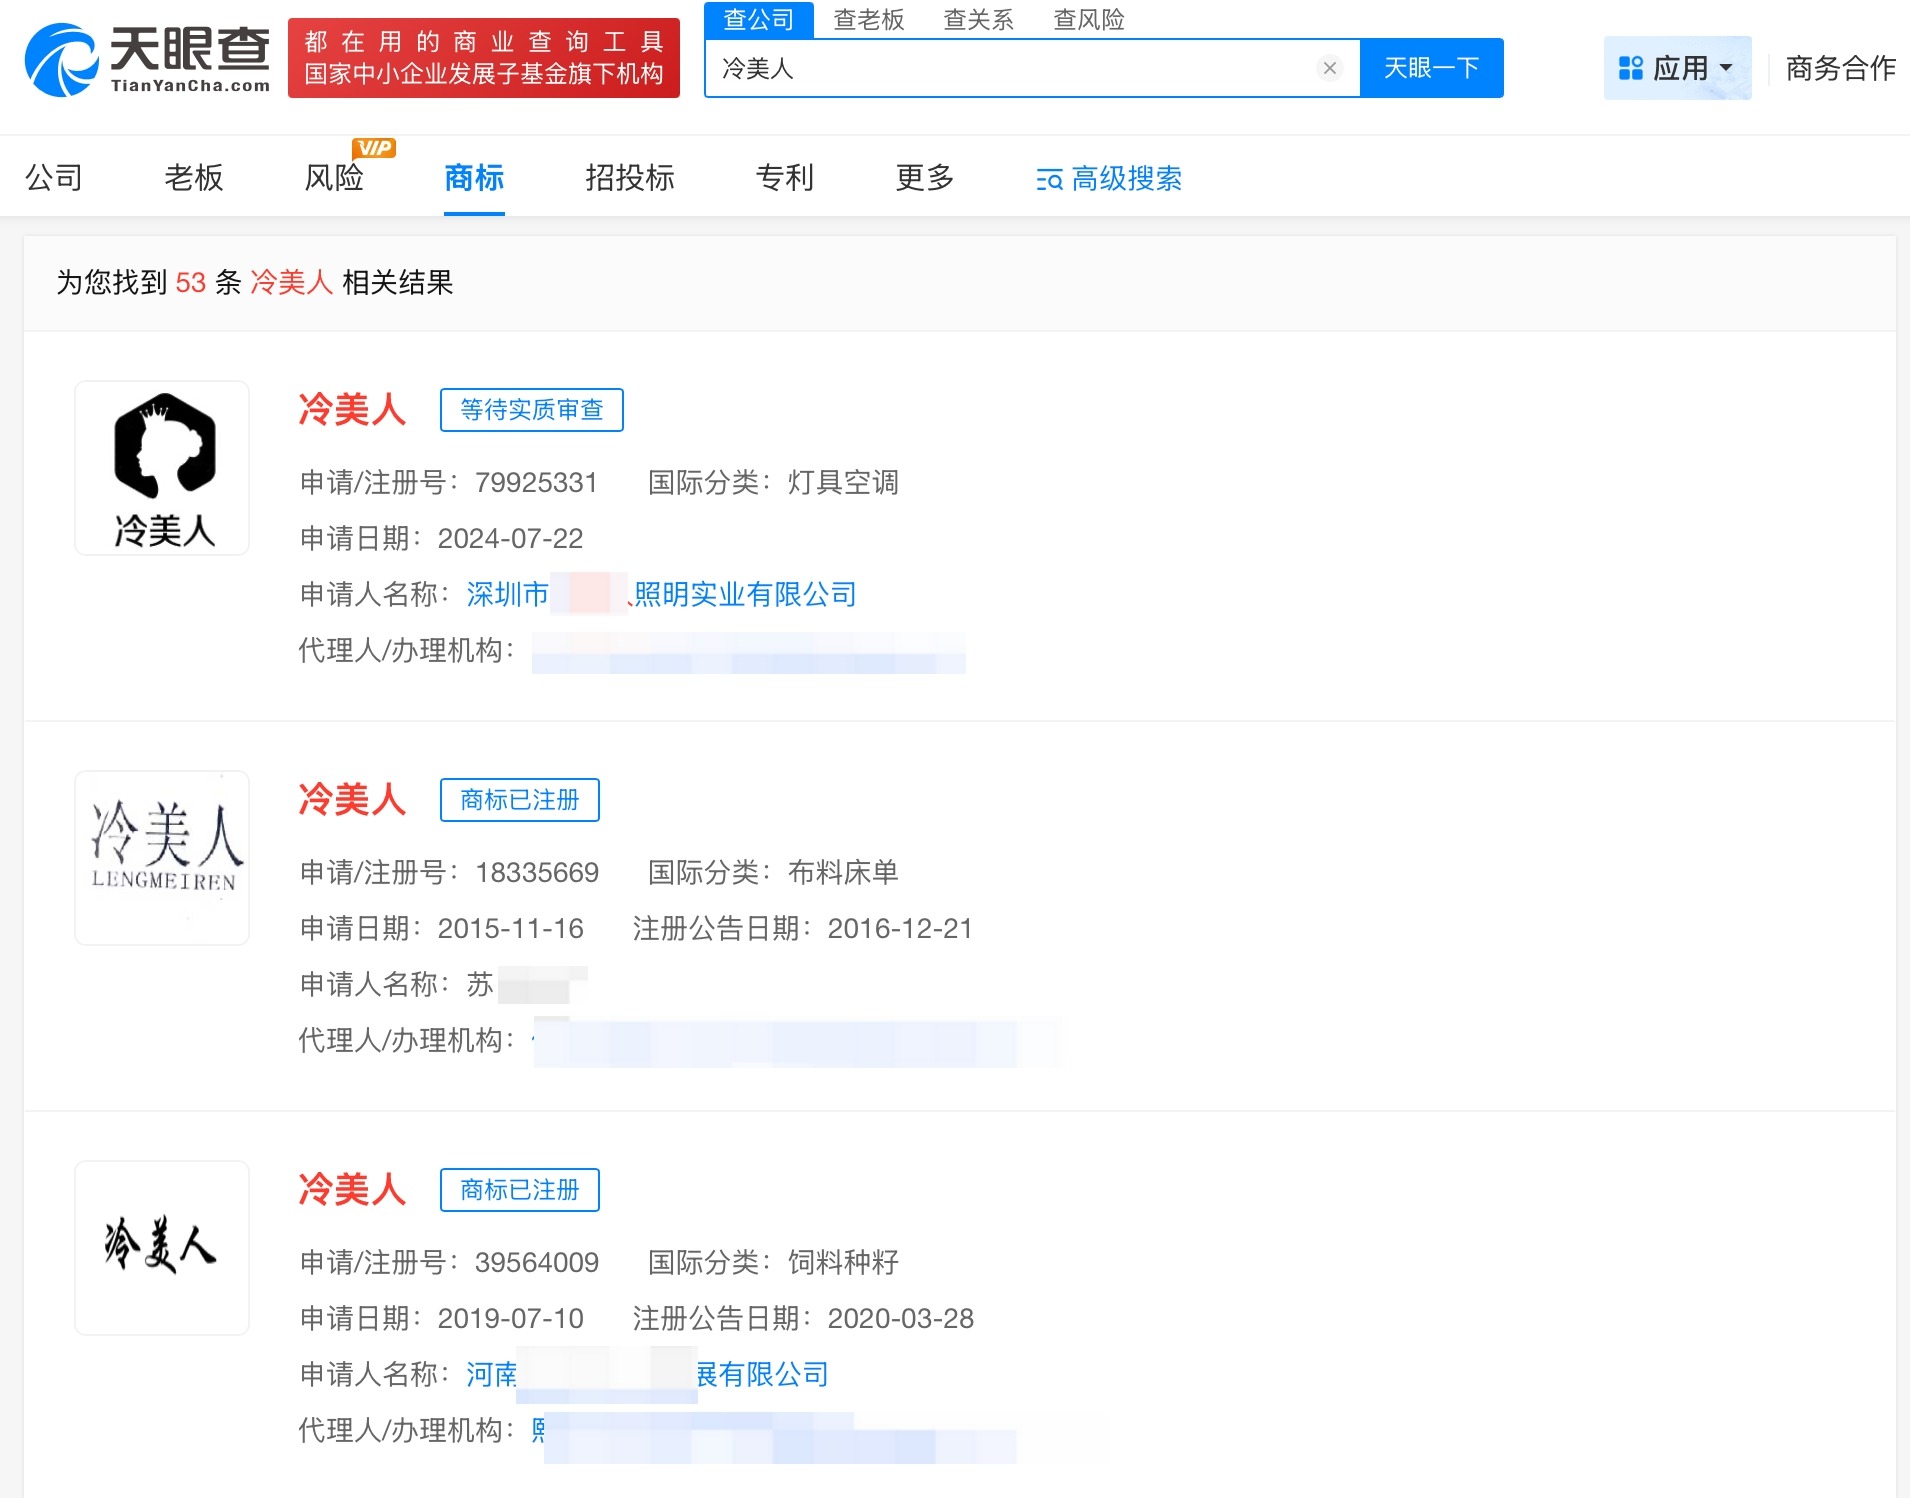Select the 专利 navigation tab

(784, 178)
